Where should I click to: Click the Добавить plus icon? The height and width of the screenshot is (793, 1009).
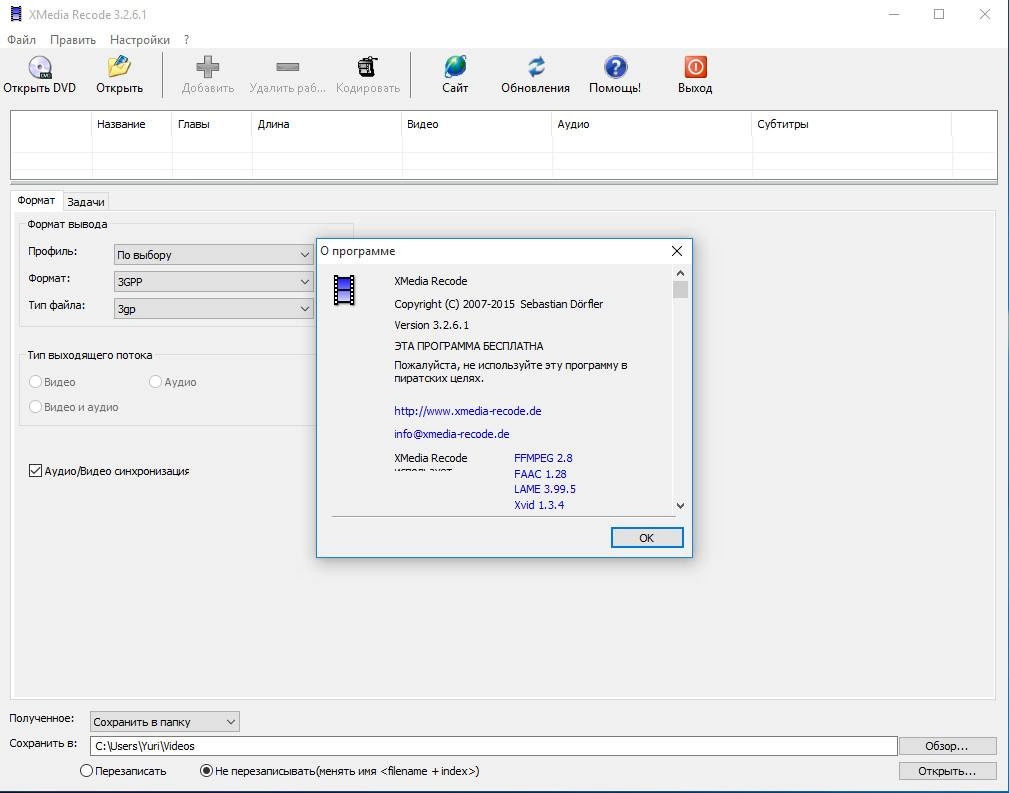[207, 67]
